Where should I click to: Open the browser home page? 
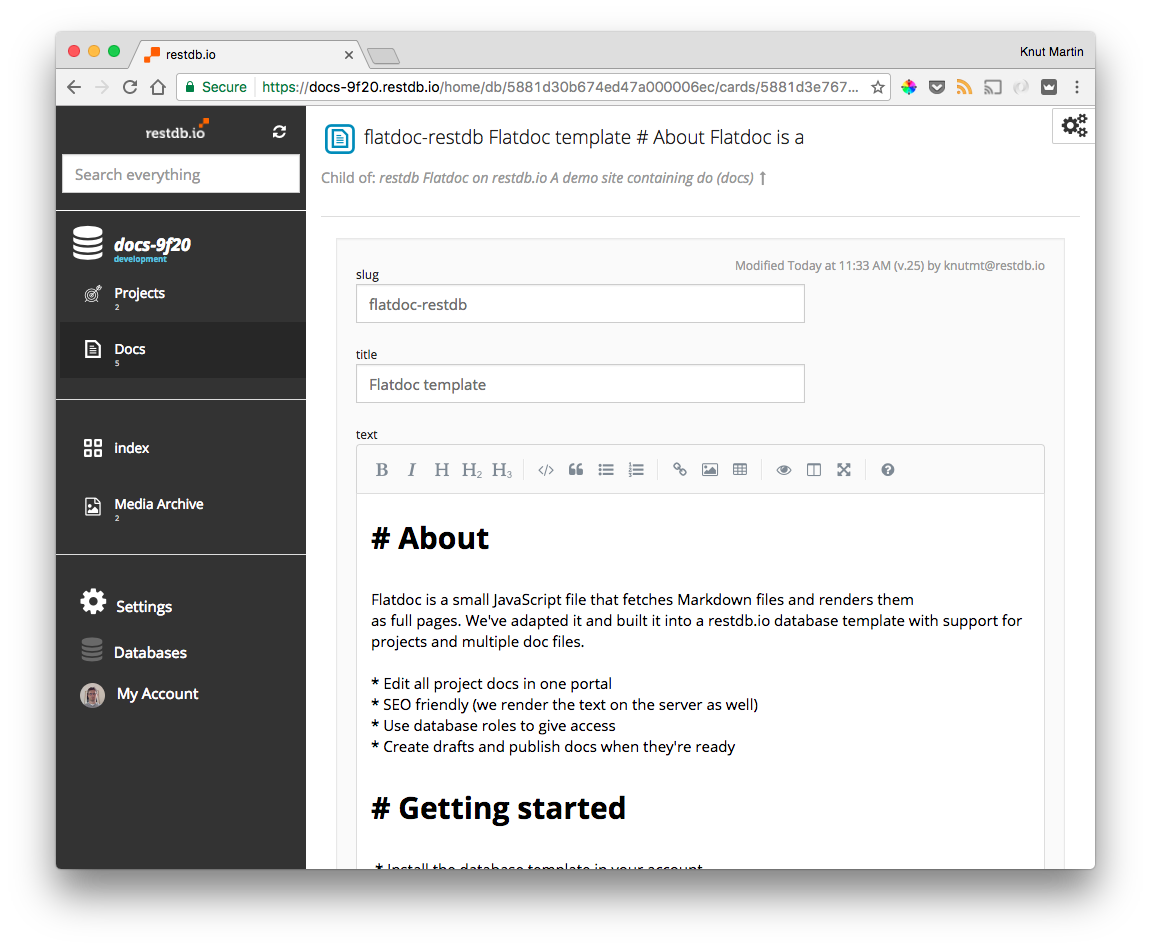pyautogui.click(x=158, y=87)
